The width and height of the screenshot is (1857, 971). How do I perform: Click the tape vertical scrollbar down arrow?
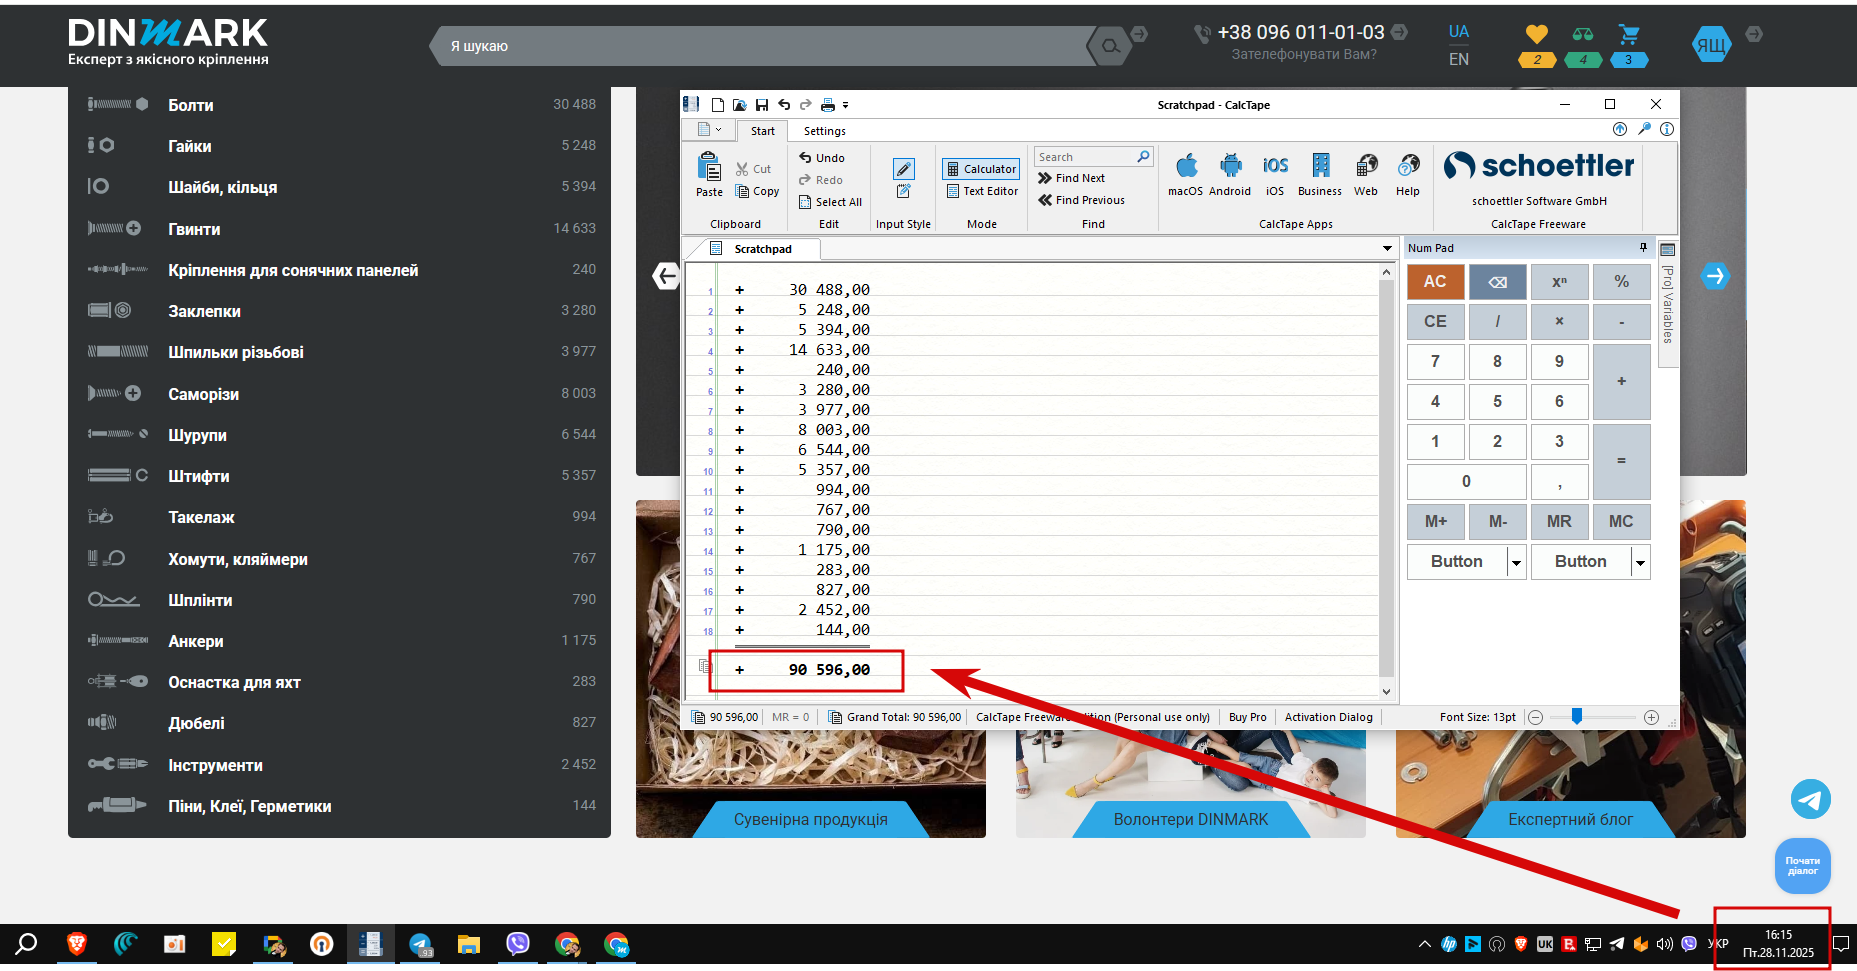(x=1386, y=691)
